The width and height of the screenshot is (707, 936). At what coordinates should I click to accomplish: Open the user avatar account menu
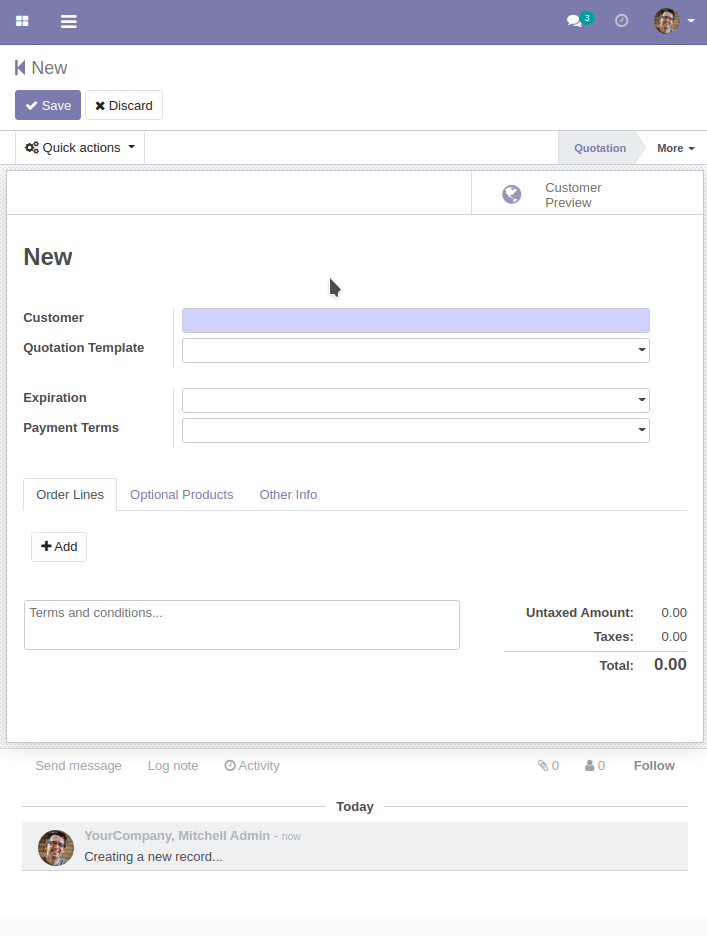pyautogui.click(x=666, y=21)
